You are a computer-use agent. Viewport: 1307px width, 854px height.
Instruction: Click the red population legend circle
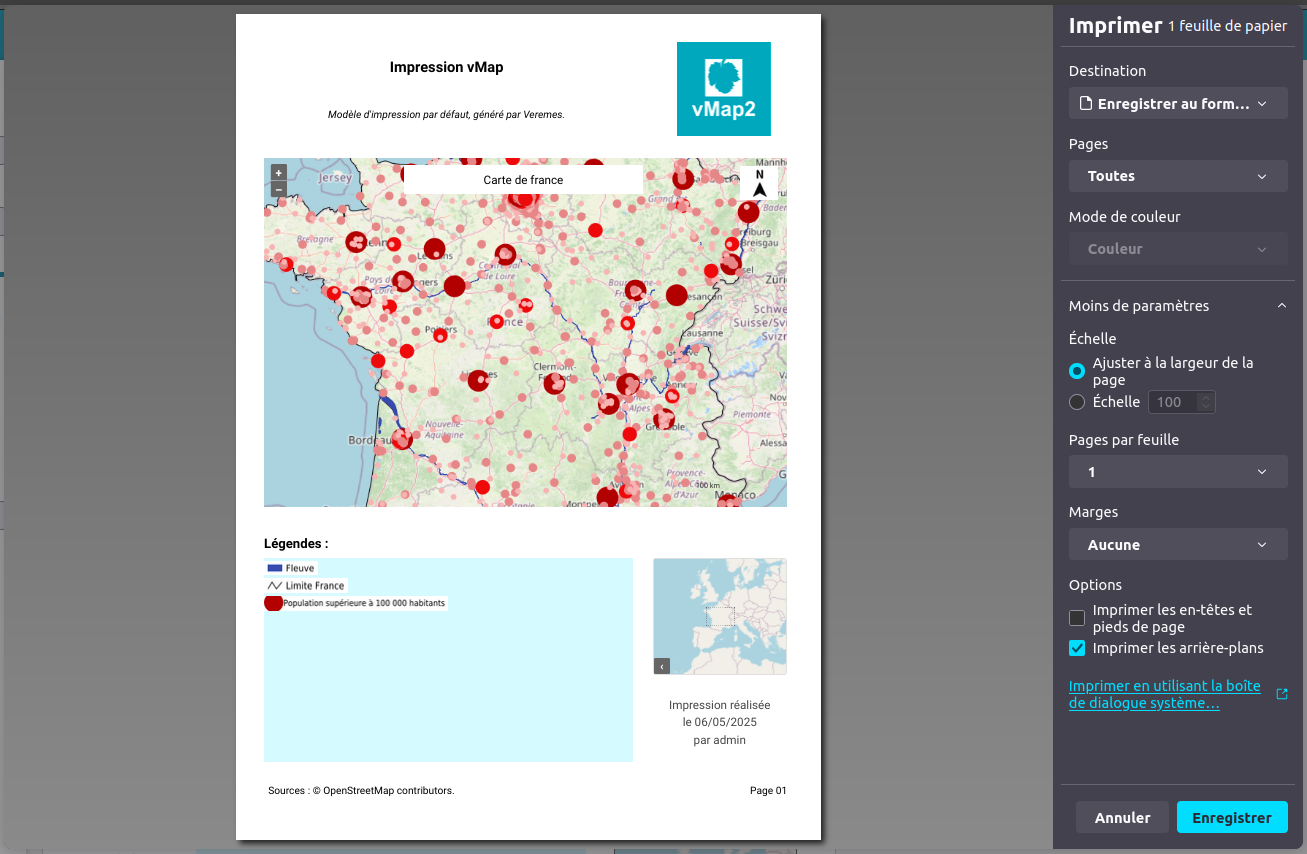273,603
